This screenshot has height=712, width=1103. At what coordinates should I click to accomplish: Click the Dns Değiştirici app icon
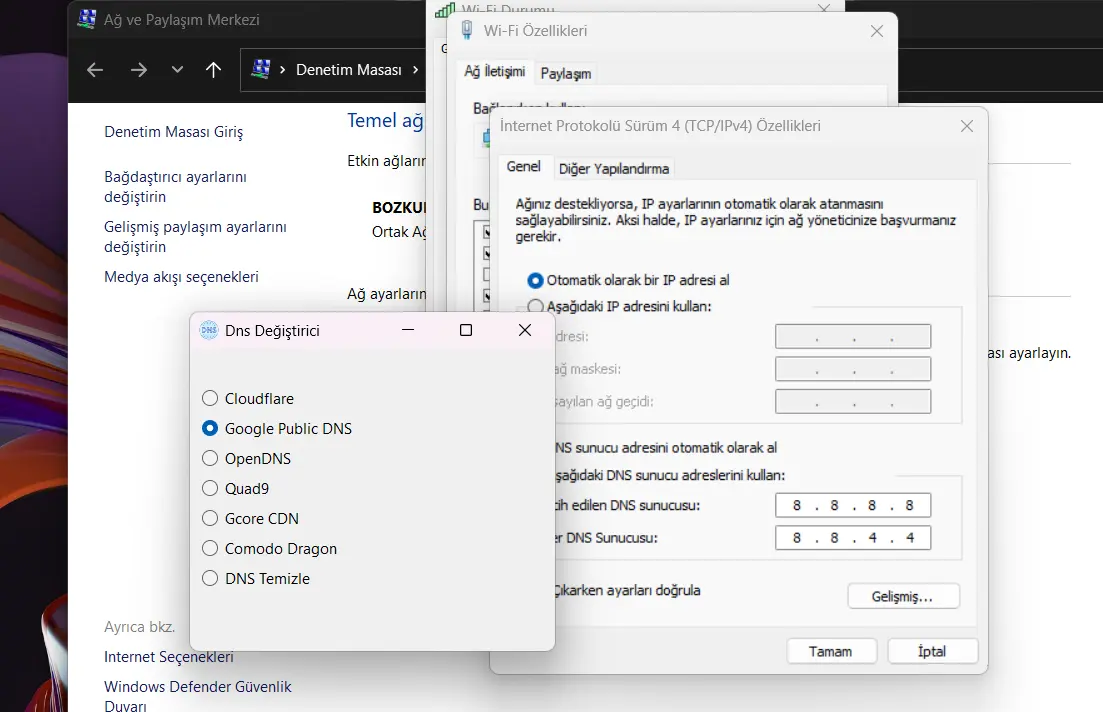(x=209, y=330)
